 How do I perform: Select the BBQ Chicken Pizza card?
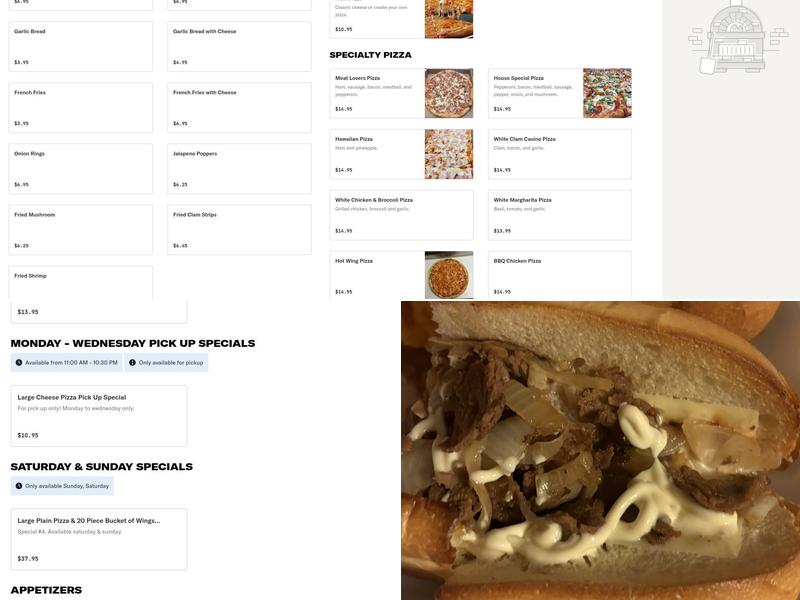click(560, 275)
